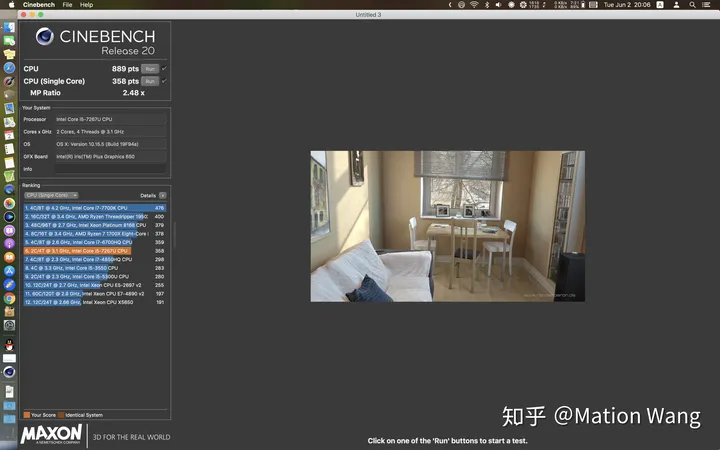The height and width of the screenshot is (450, 720).
Task: Run the multi-core CPU test
Action: (x=150, y=69)
